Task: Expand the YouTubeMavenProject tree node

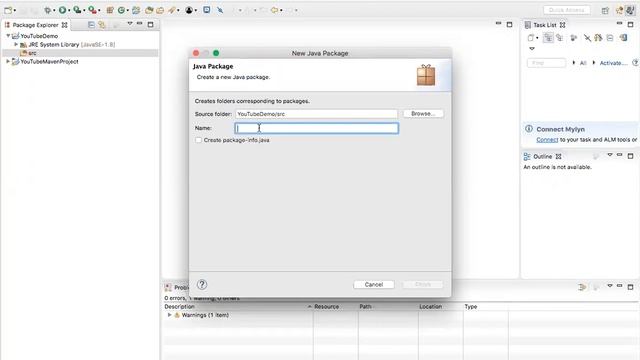Action: (x=8, y=62)
